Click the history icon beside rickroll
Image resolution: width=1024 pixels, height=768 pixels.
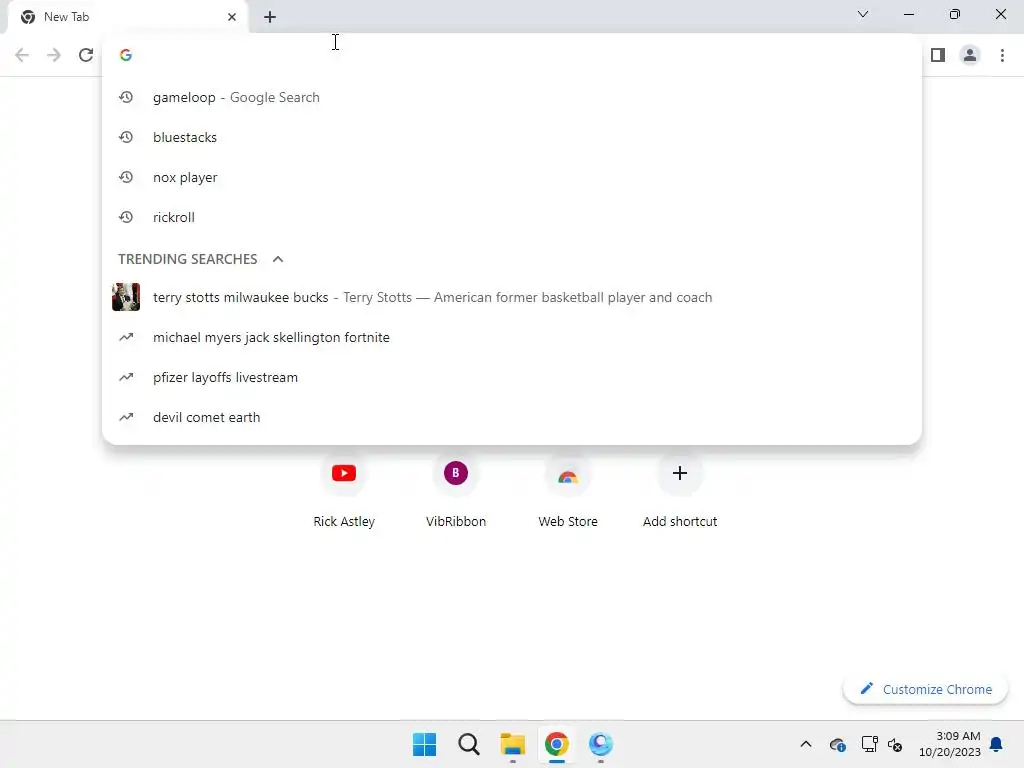(126, 217)
